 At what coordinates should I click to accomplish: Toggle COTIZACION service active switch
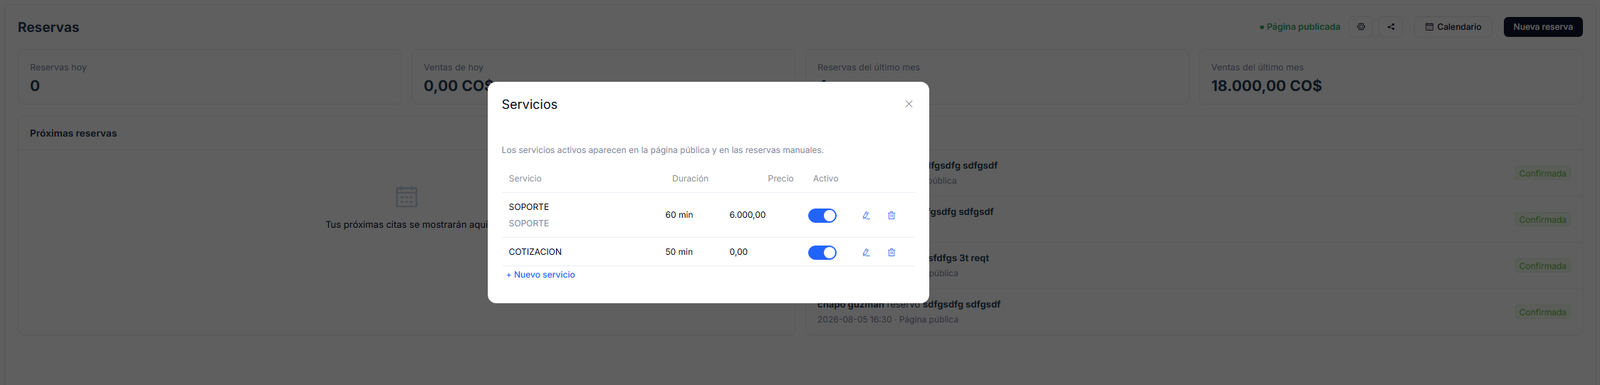822,252
